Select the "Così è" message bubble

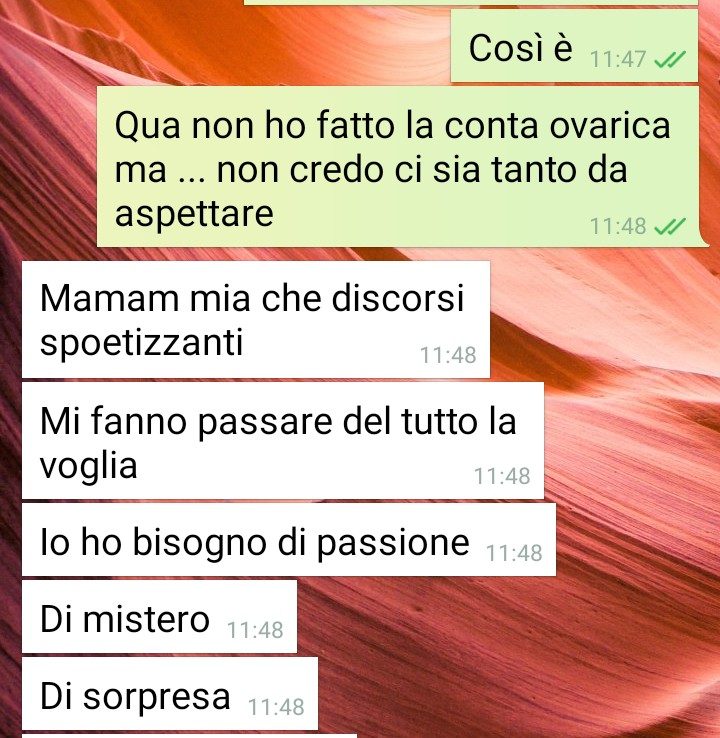click(574, 46)
